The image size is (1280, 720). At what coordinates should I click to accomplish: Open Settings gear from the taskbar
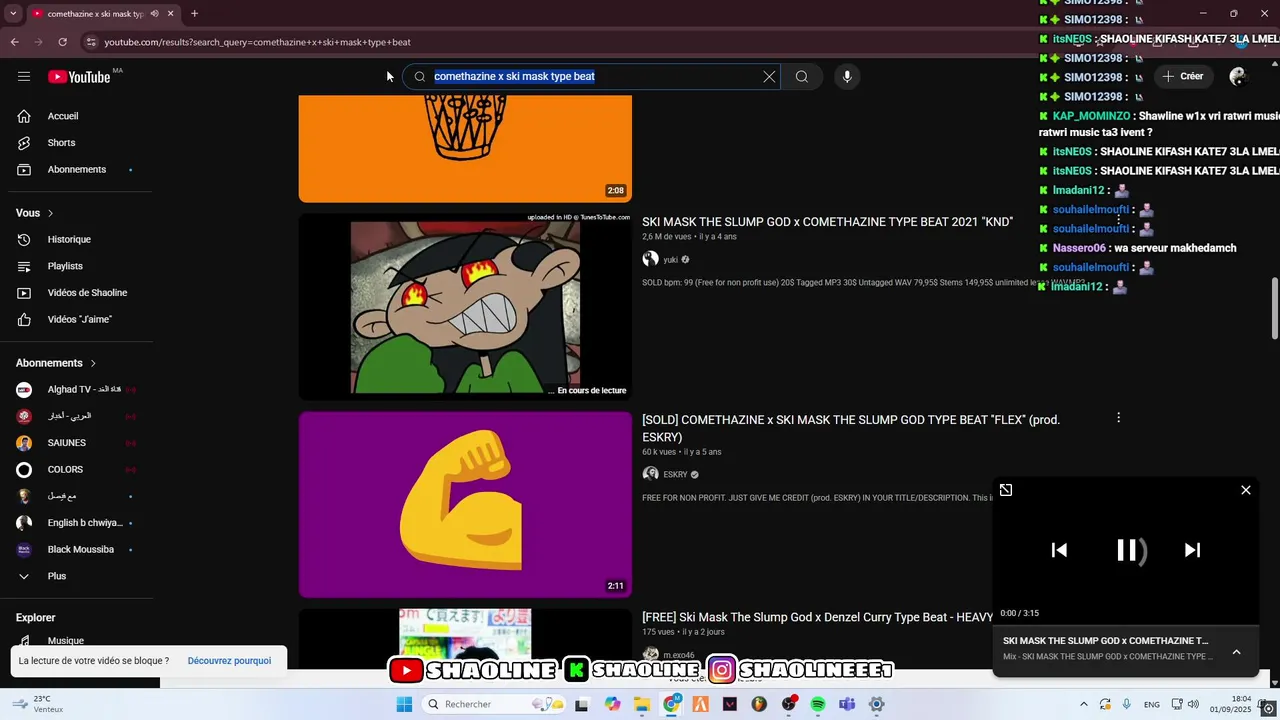pyautogui.click(x=877, y=704)
